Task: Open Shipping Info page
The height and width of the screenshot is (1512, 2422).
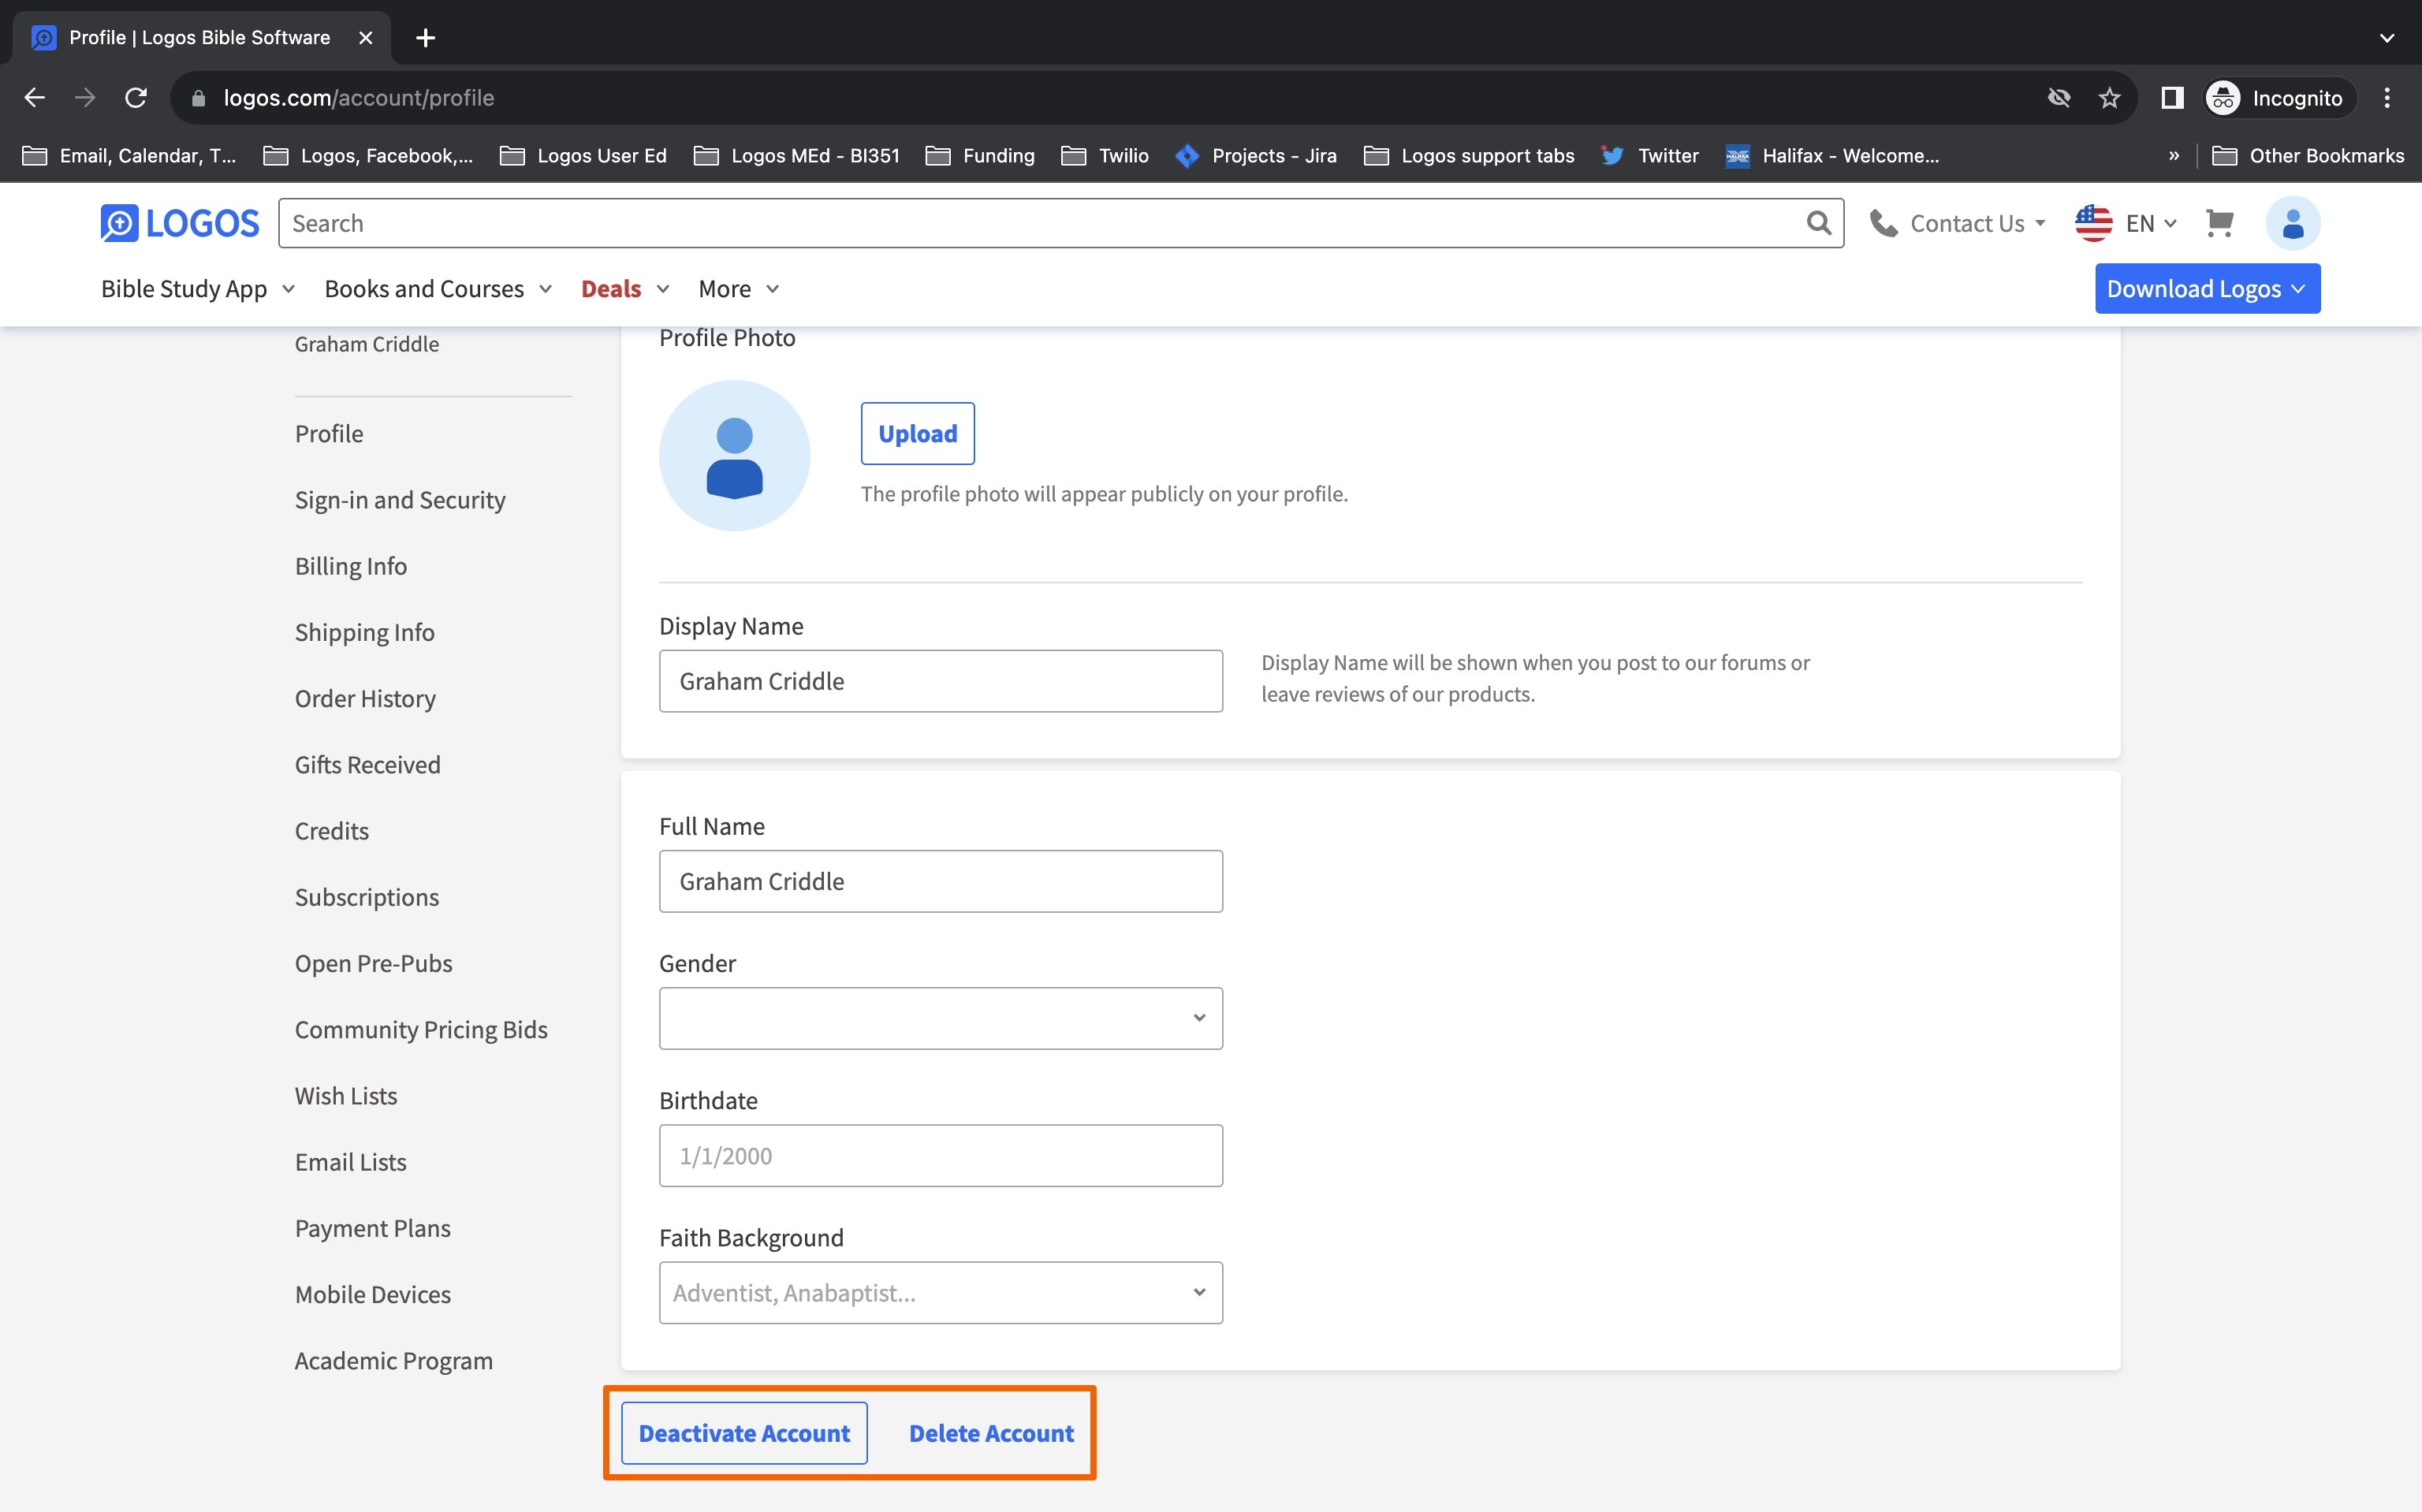Action: [364, 632]
